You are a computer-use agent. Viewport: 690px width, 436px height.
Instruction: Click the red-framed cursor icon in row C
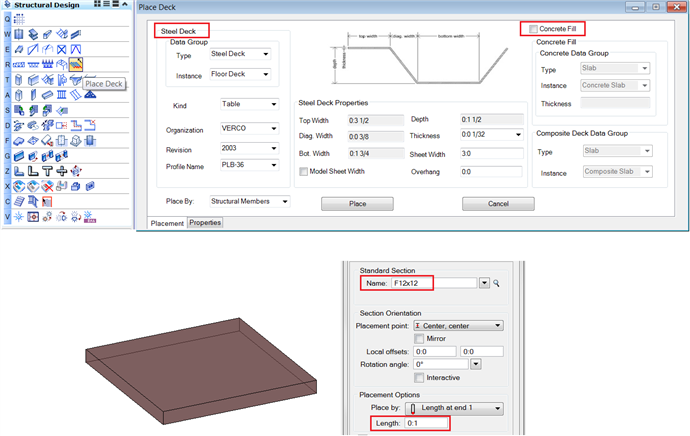pyautogui.click(x=47, y=202)
